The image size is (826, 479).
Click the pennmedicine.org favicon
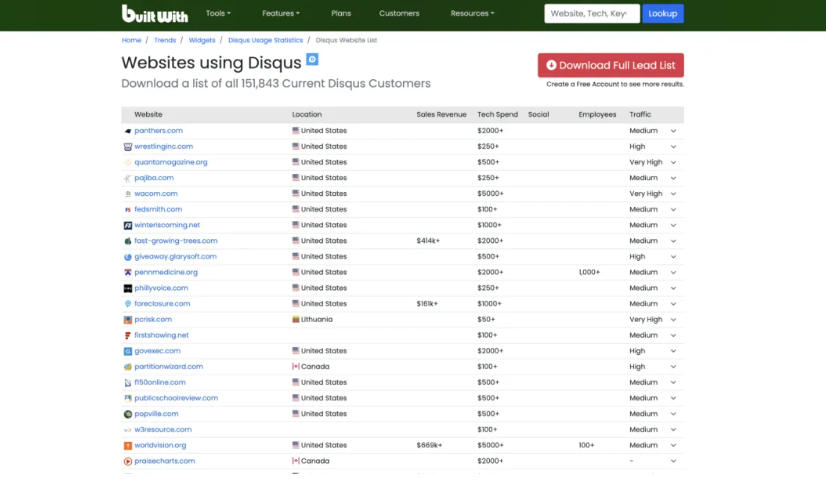[127, 272]
